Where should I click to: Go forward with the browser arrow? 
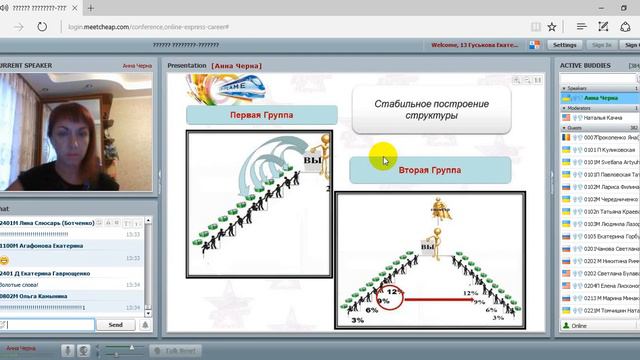click(19, 27)
